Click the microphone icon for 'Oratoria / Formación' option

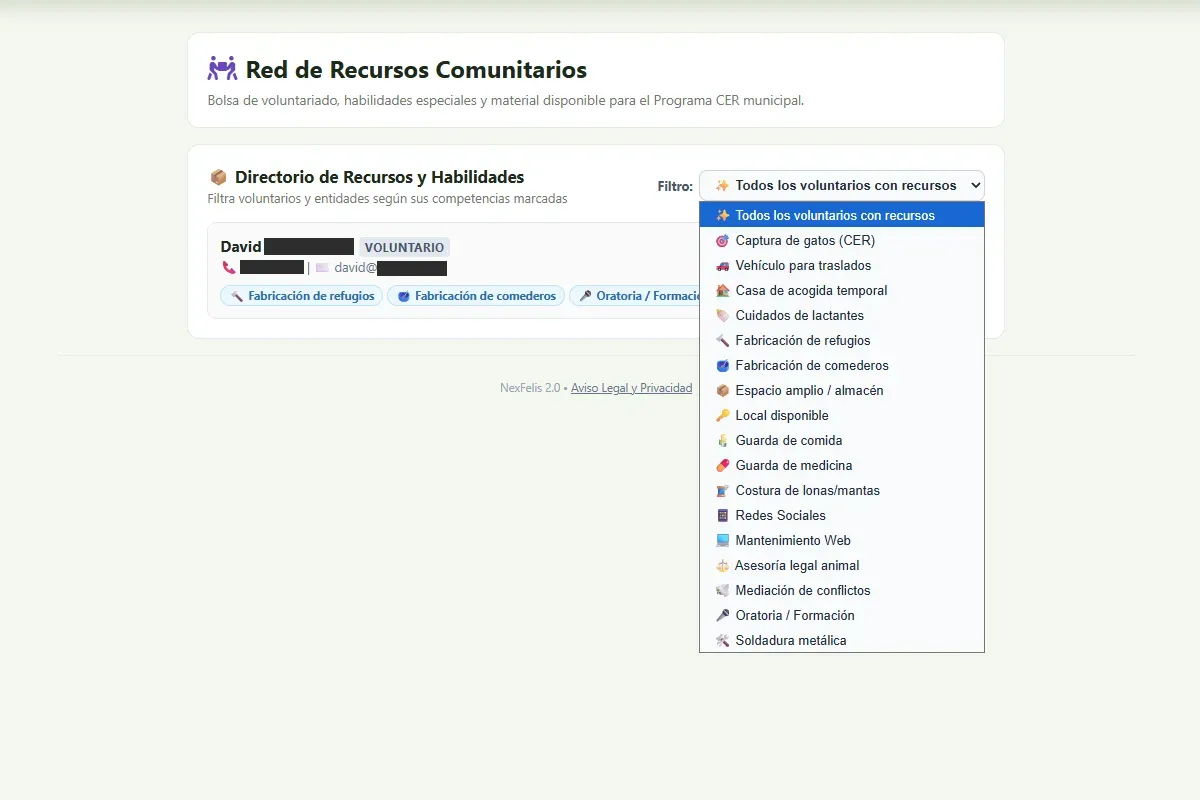(723, 615)
